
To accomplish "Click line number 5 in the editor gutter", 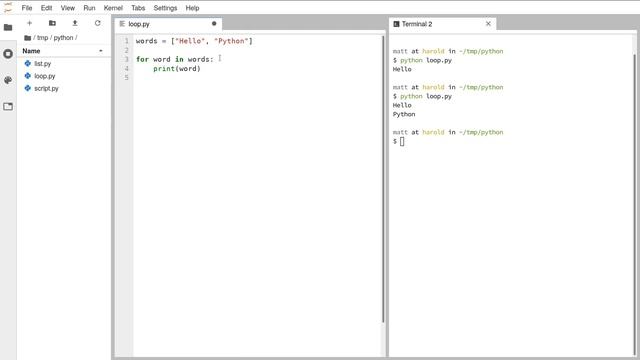I will (x=127, y=77).
